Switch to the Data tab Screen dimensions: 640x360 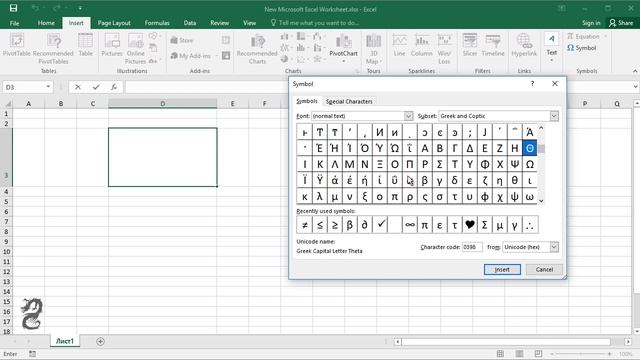tap(189, 23)
